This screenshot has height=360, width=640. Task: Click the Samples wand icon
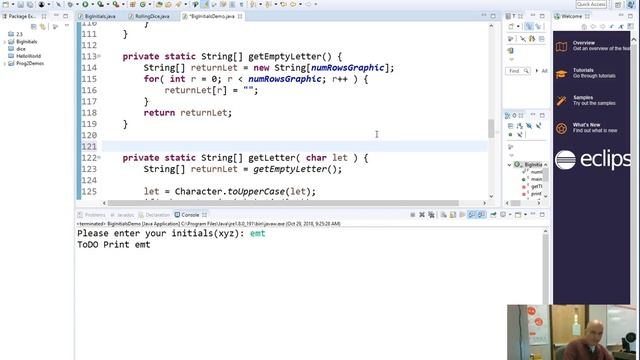(x=562, y=101)
